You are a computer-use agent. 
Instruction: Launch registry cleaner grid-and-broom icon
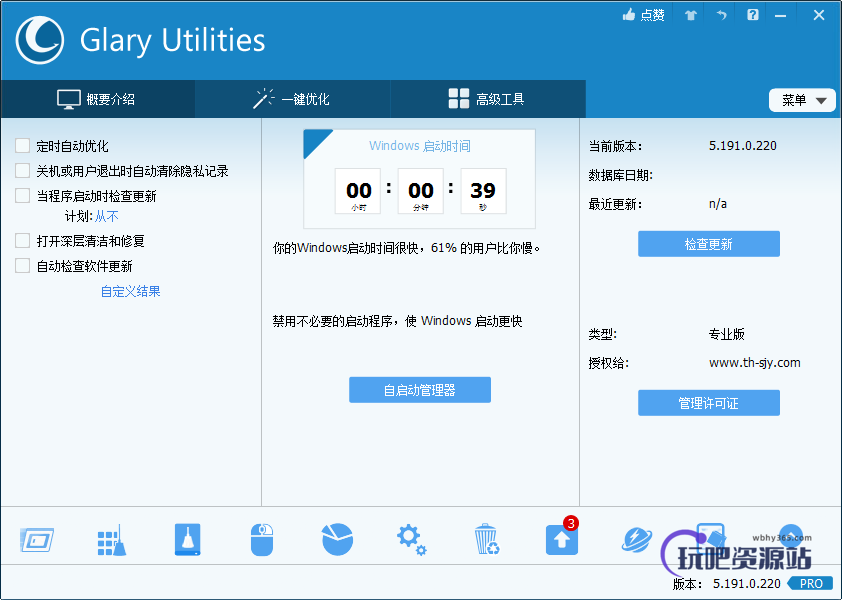[x=112, y=540]
